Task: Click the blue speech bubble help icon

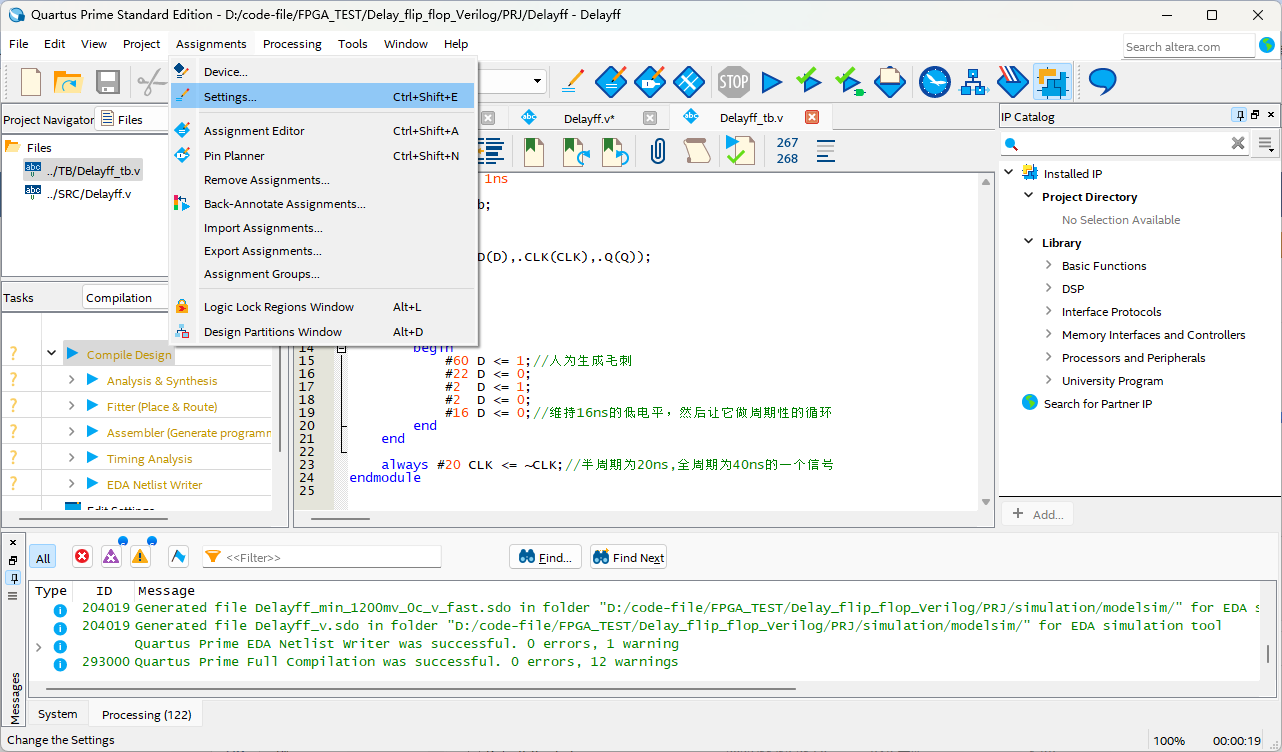Action: (x=1102, y=81)
